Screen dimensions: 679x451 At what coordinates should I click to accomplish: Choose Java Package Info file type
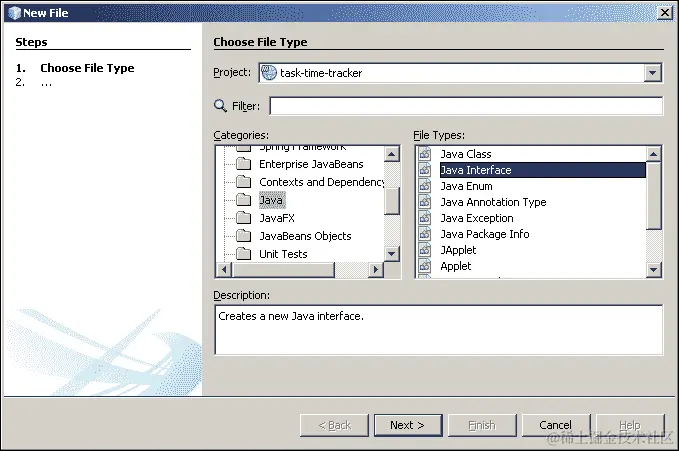click(x=485, y=234)
